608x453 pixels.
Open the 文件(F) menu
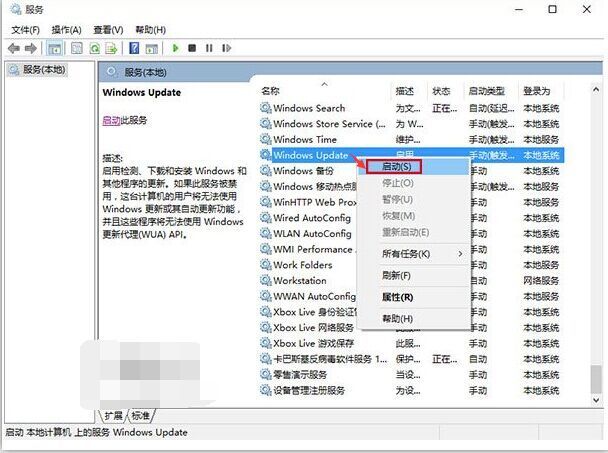(x=25, y=30)
